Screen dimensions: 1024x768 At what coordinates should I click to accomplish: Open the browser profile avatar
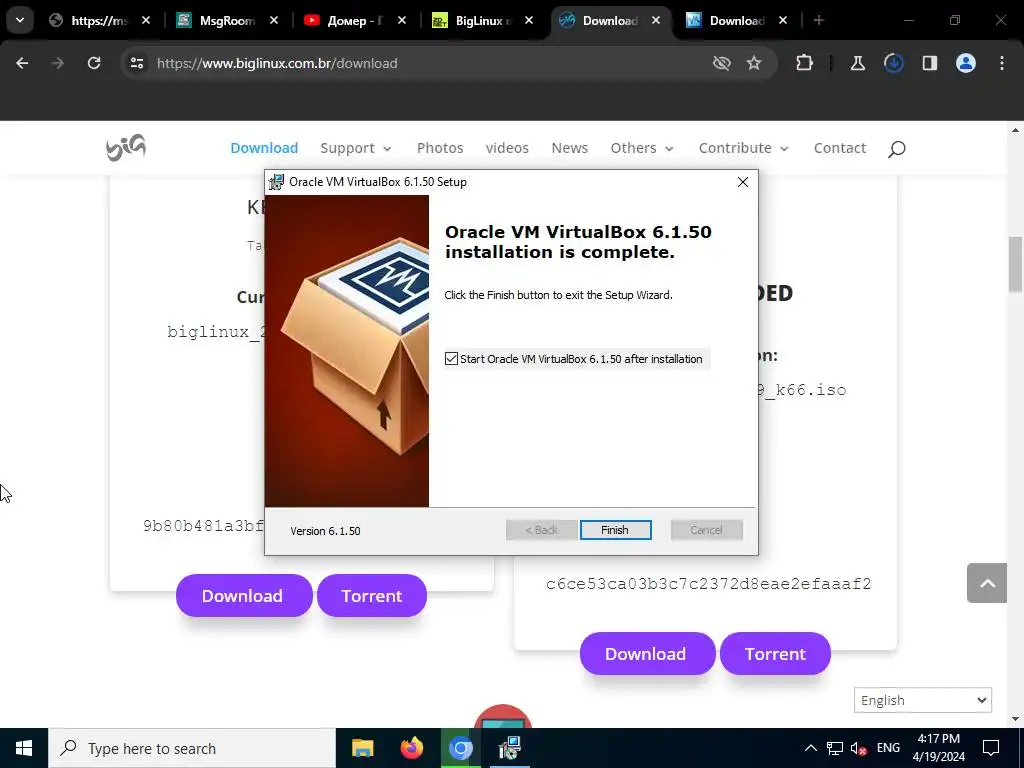pos(965,63)
